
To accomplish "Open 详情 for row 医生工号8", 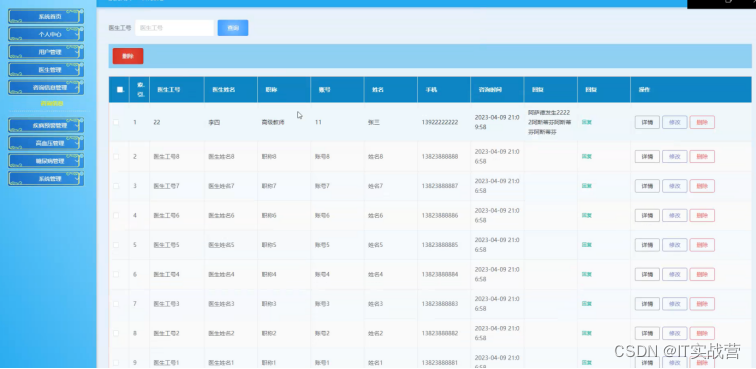I will (x=647, y=156).
